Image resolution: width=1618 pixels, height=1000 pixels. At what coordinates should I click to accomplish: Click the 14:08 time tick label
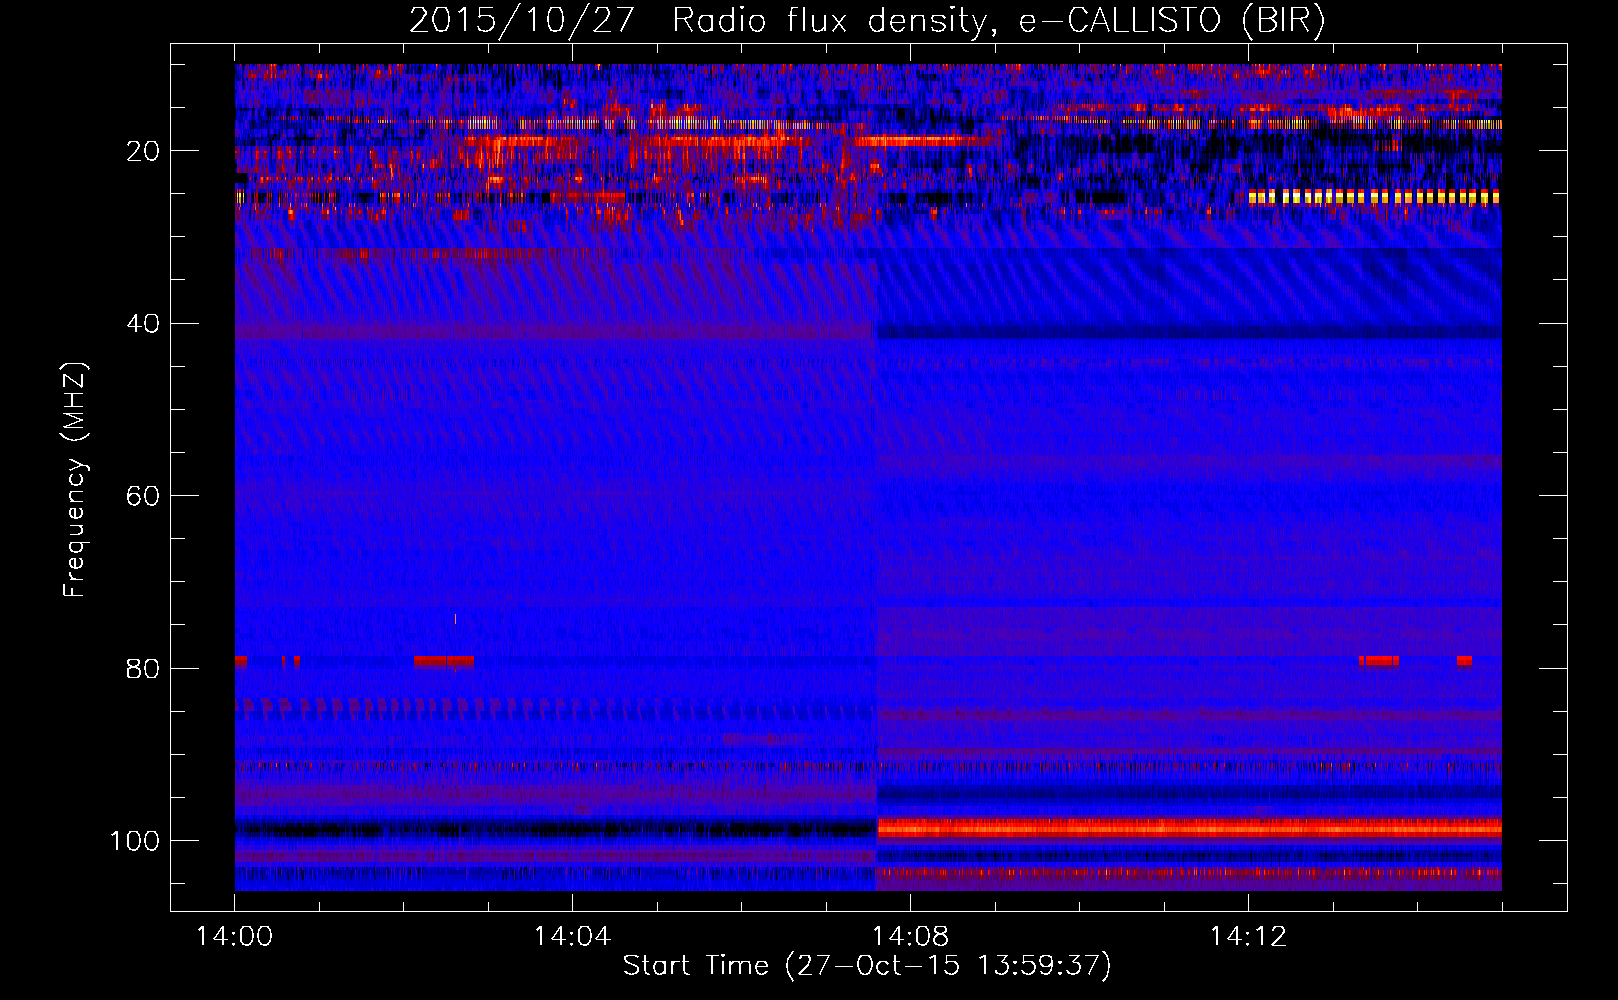pos(910,937)
